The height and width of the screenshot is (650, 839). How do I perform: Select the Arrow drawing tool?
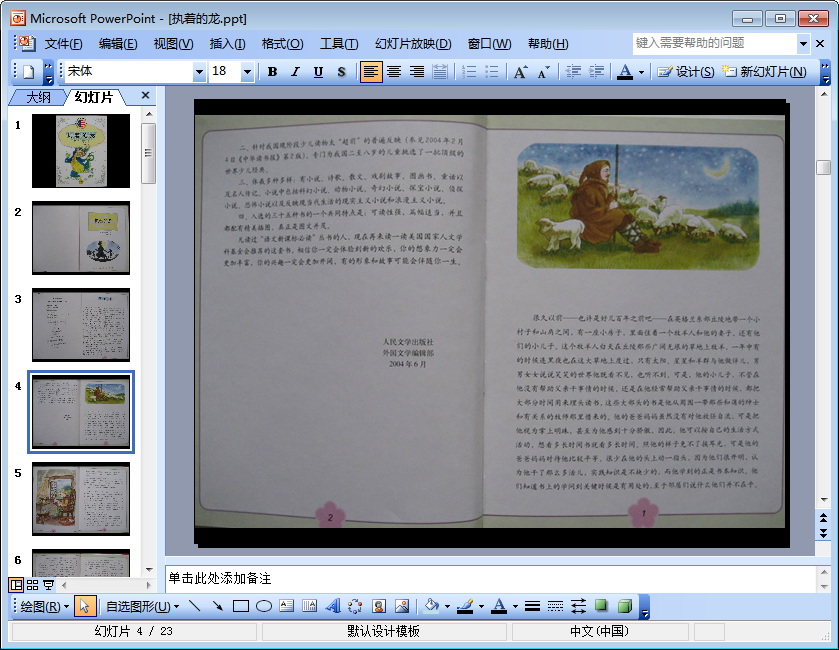[217, 606]
